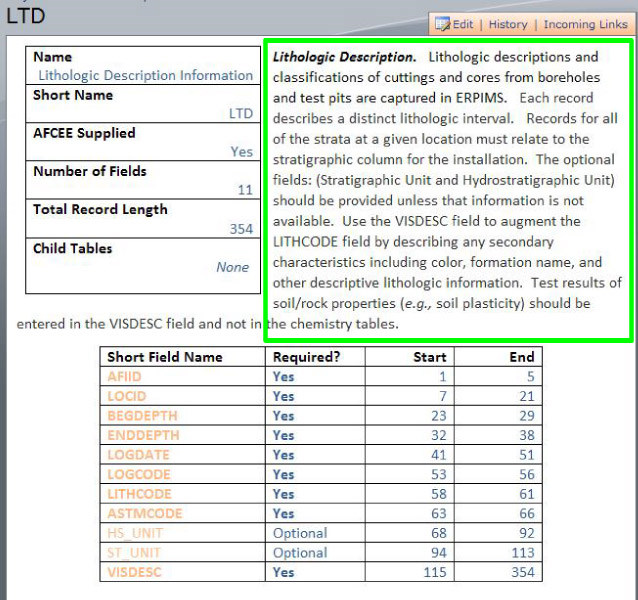Click the Lithologic Description Information name link
The image size is (638, 600).
(x=145, y=75)
